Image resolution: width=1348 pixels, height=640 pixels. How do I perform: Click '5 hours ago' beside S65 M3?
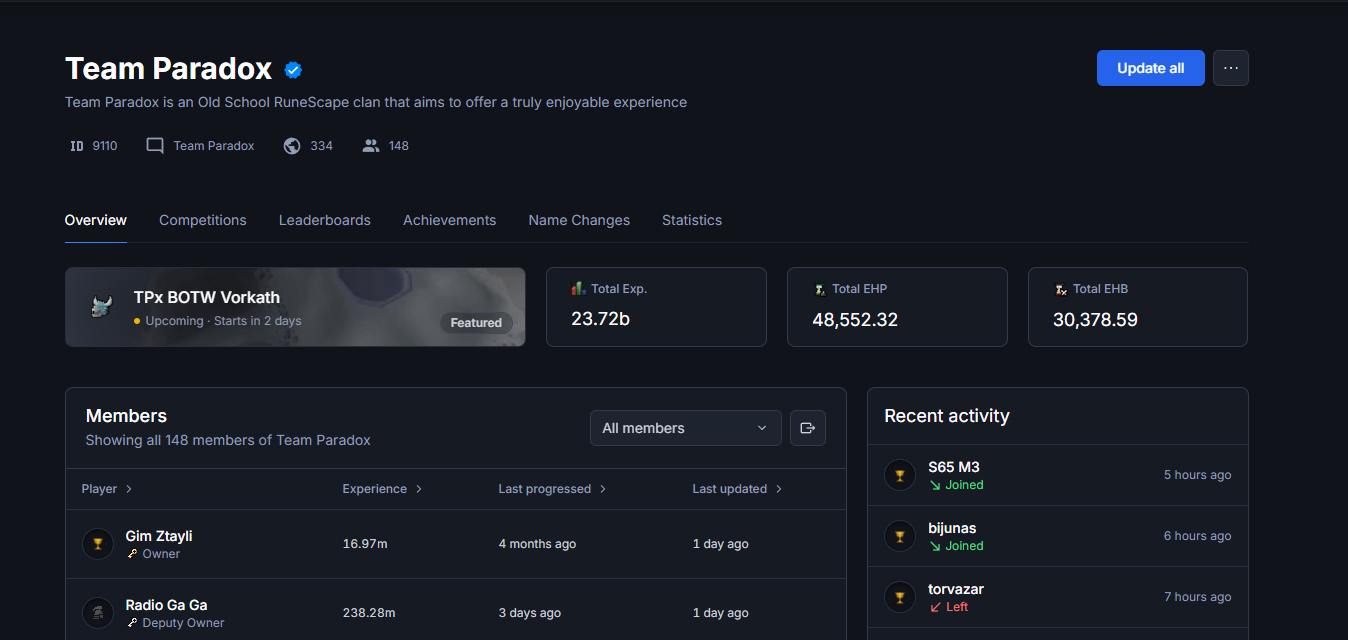pos(1198,475)
